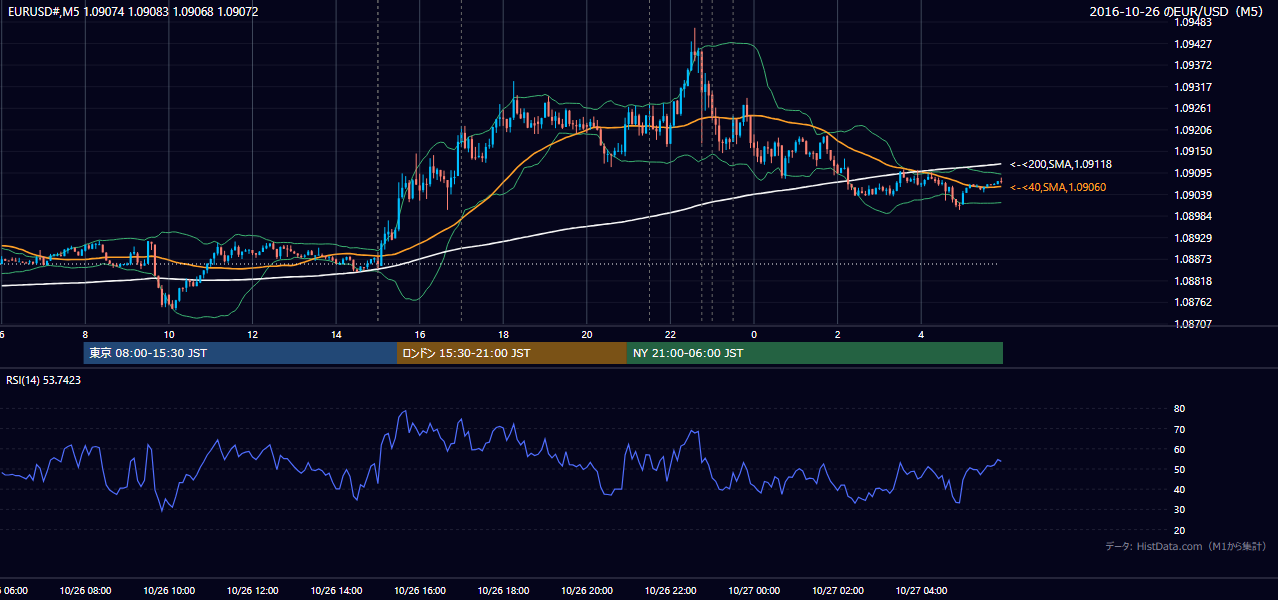Click the RSI level 60 label

click(1180, 449)
